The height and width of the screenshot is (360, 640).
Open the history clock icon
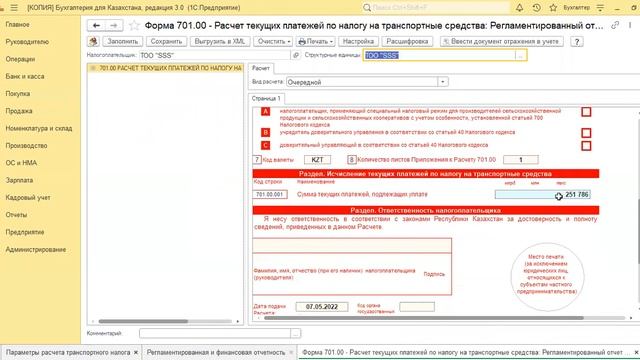pos(536,7)
